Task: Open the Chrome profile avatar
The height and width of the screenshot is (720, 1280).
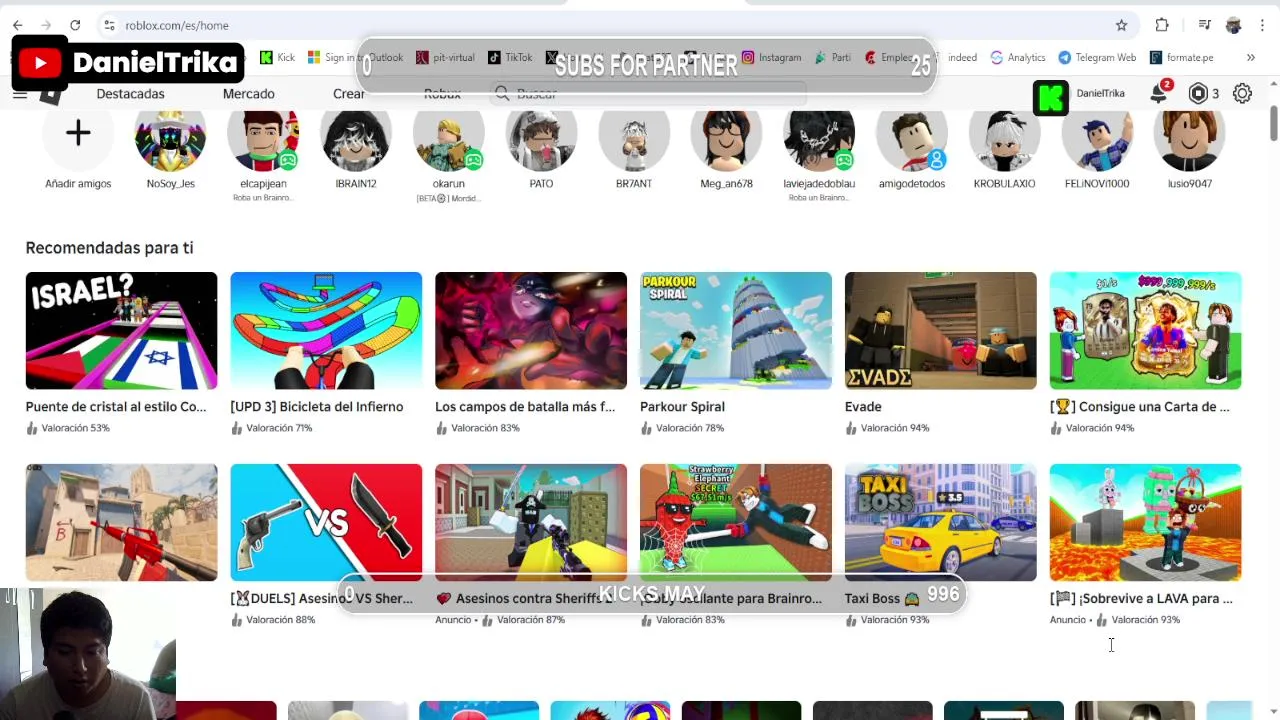Action: pos(1233,25)
